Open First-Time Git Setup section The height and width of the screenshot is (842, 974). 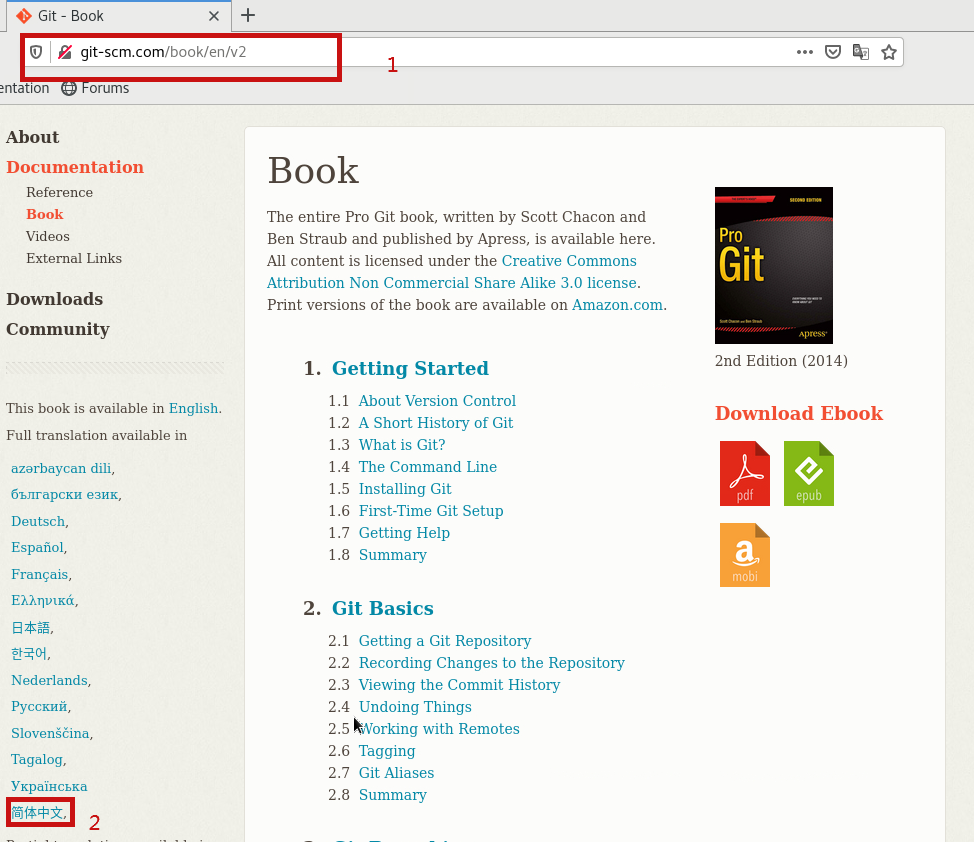click(x=431, y=511)
